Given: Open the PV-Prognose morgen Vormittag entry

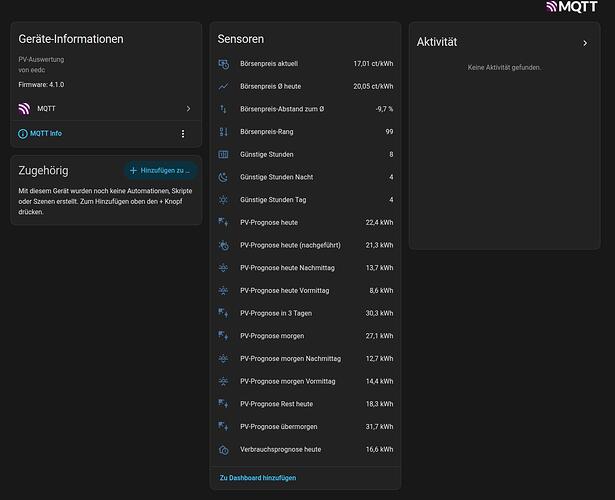Looking at the screenshot, I should click(305, 382).
